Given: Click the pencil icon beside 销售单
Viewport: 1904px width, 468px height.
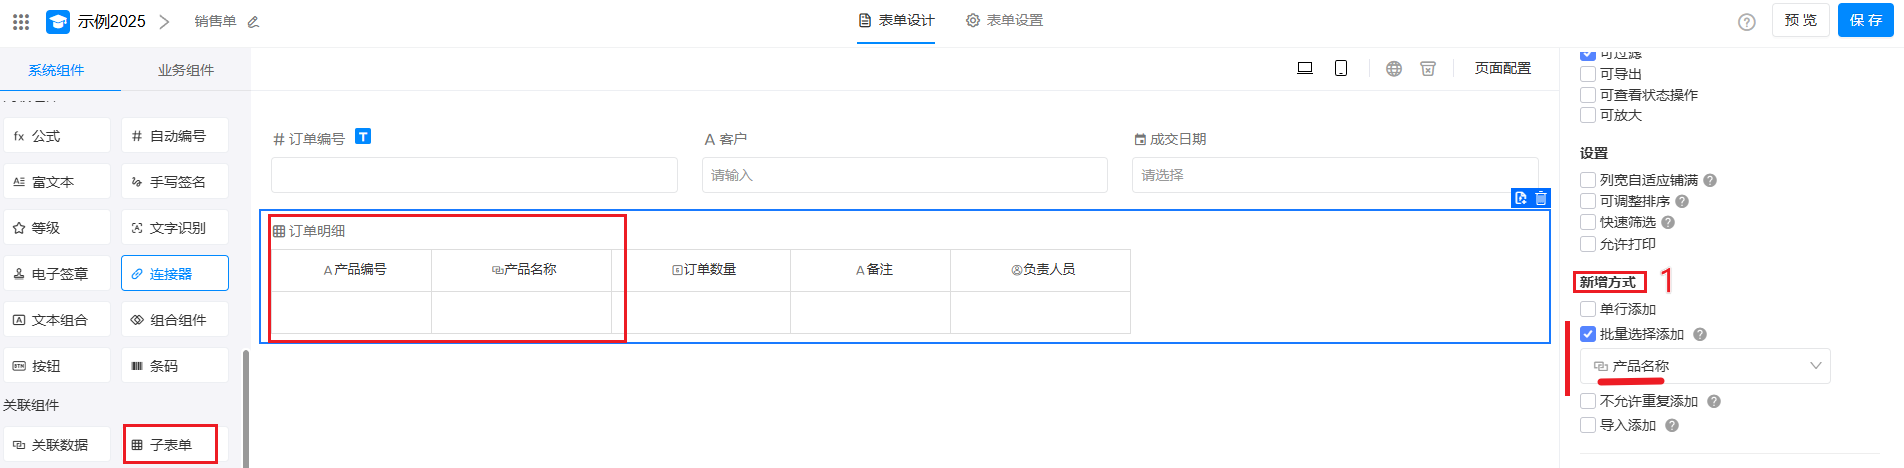Looking at the screenshot, I should [x=253, y=22].
